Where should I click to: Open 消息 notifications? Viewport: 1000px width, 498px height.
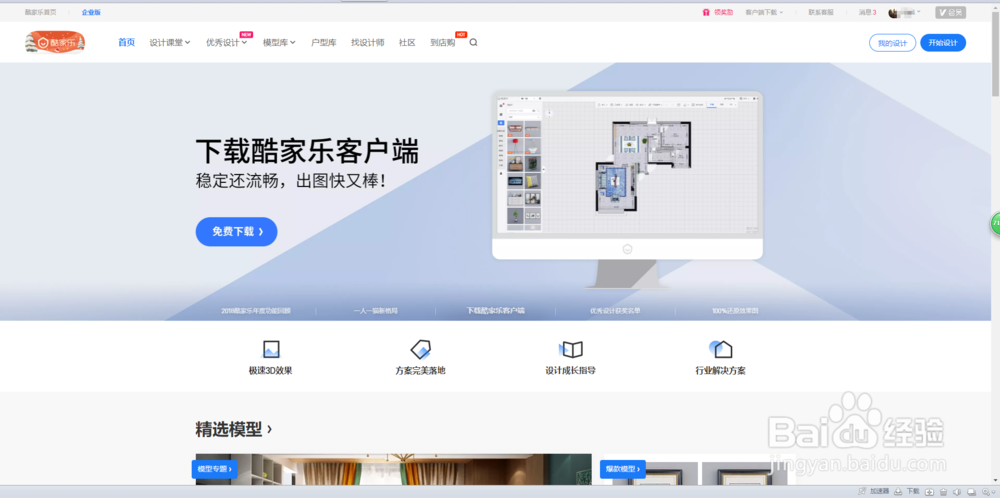coord(867,12)
